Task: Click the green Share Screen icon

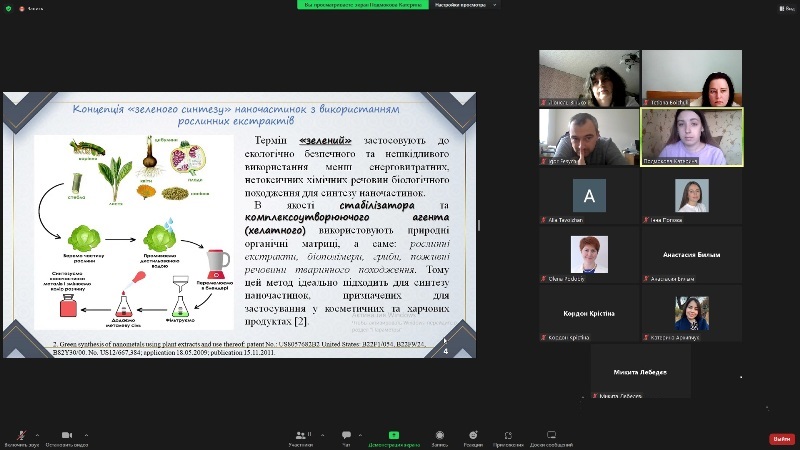Action: [394, 435]
